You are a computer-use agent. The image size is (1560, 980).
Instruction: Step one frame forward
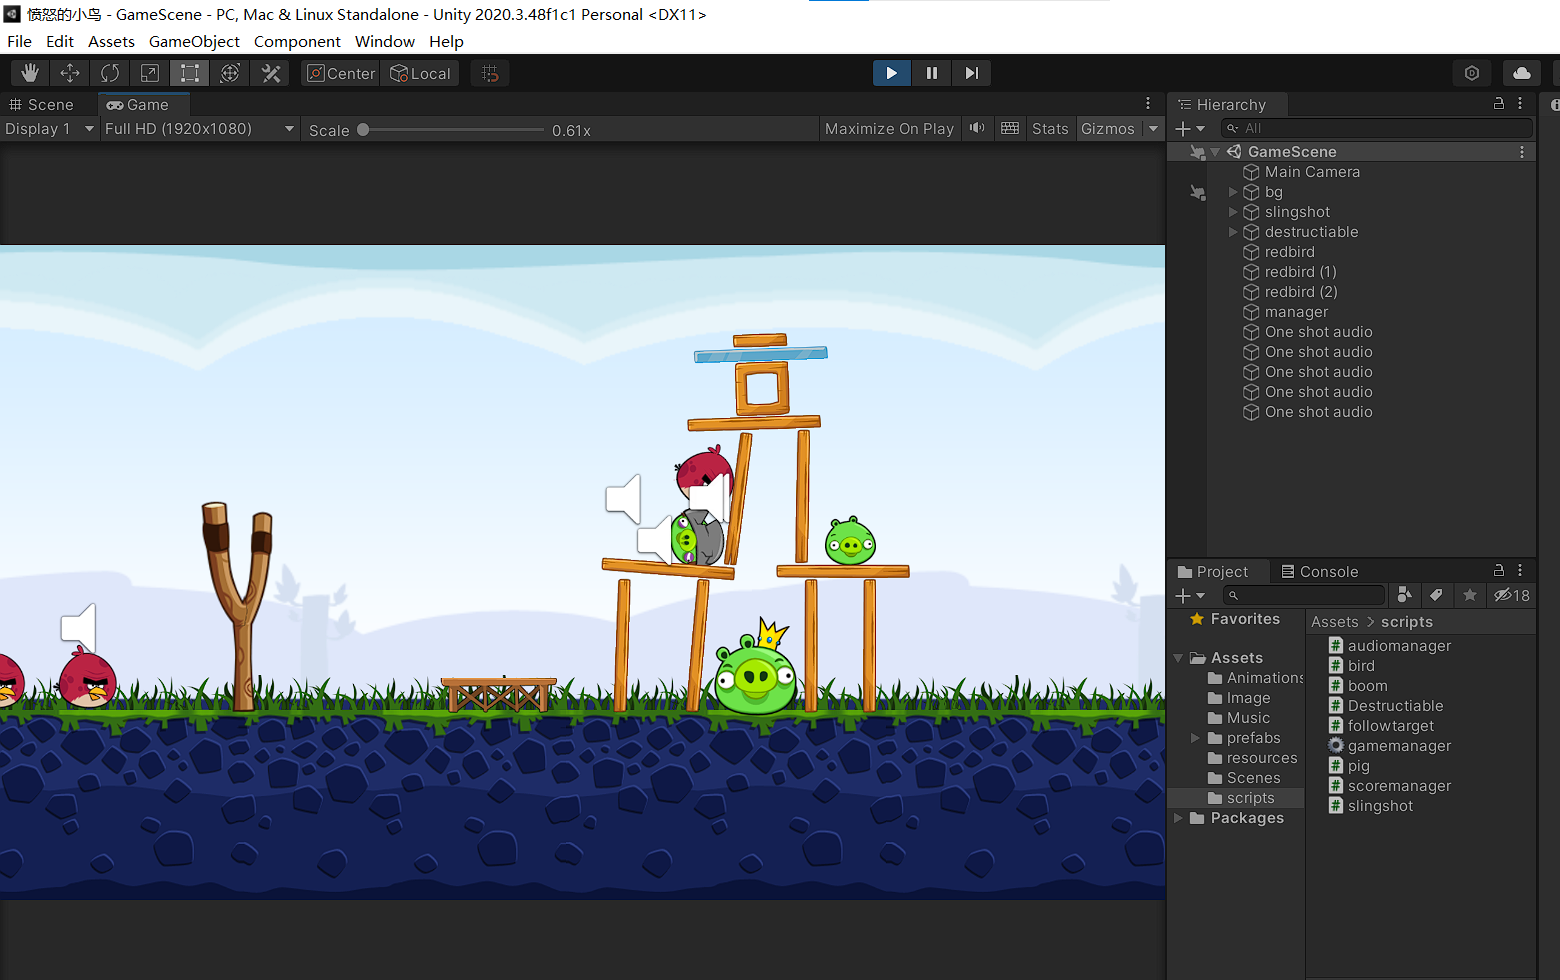pos(971,73)
